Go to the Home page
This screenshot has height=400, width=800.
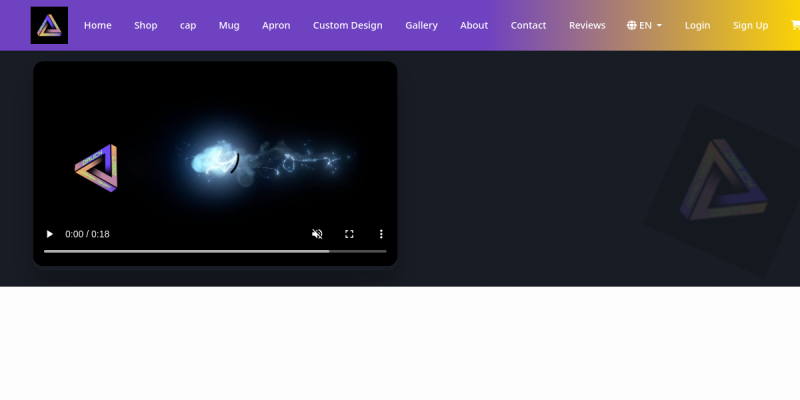click(x=98, y=25)
